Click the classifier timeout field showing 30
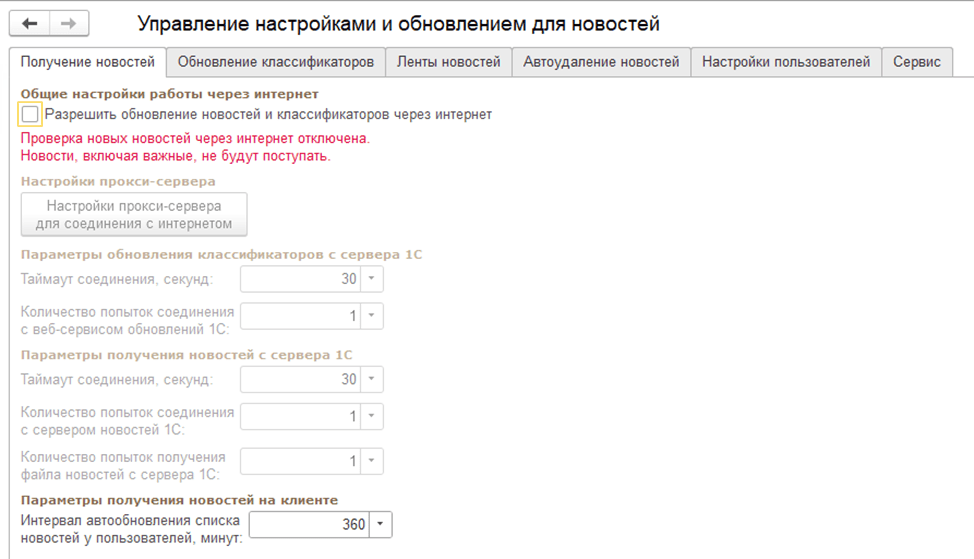974x559 pixels. coord(300,279)
